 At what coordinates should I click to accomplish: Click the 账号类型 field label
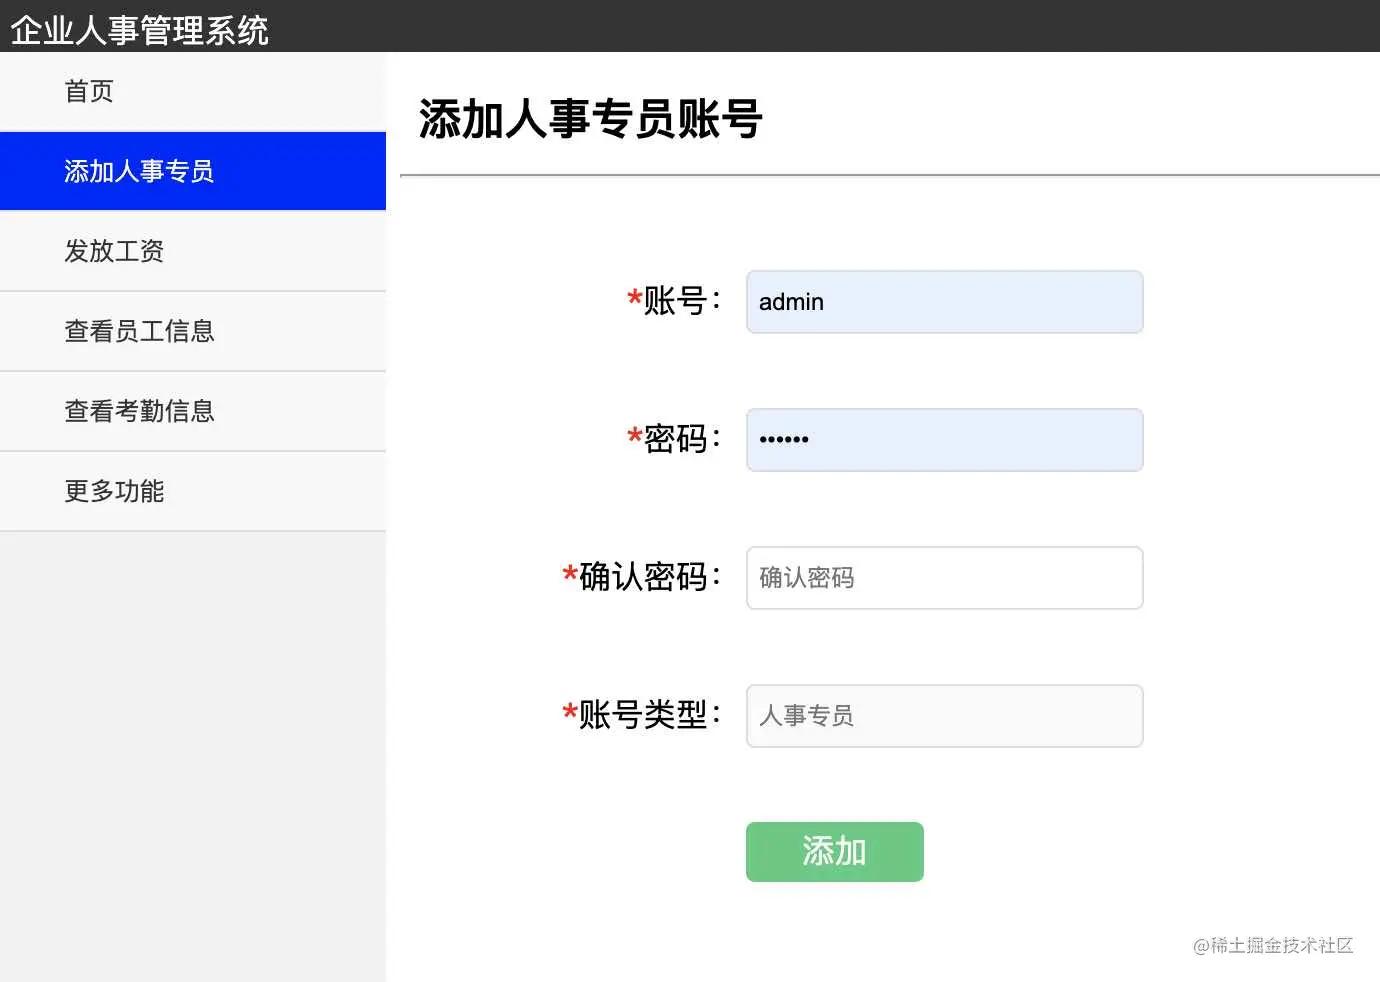642,714
